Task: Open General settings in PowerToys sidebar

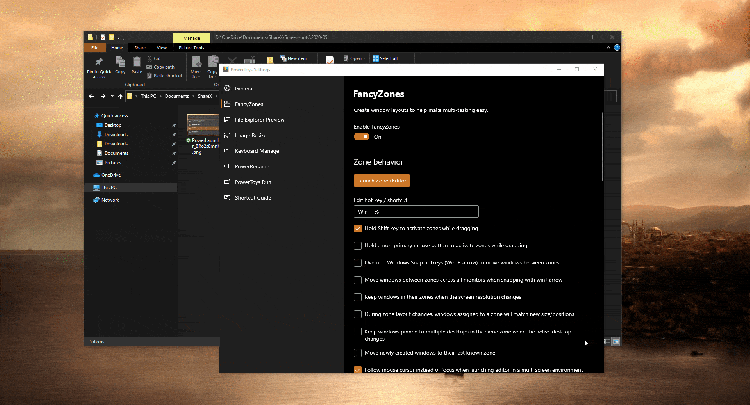Action: coord(245,89)
